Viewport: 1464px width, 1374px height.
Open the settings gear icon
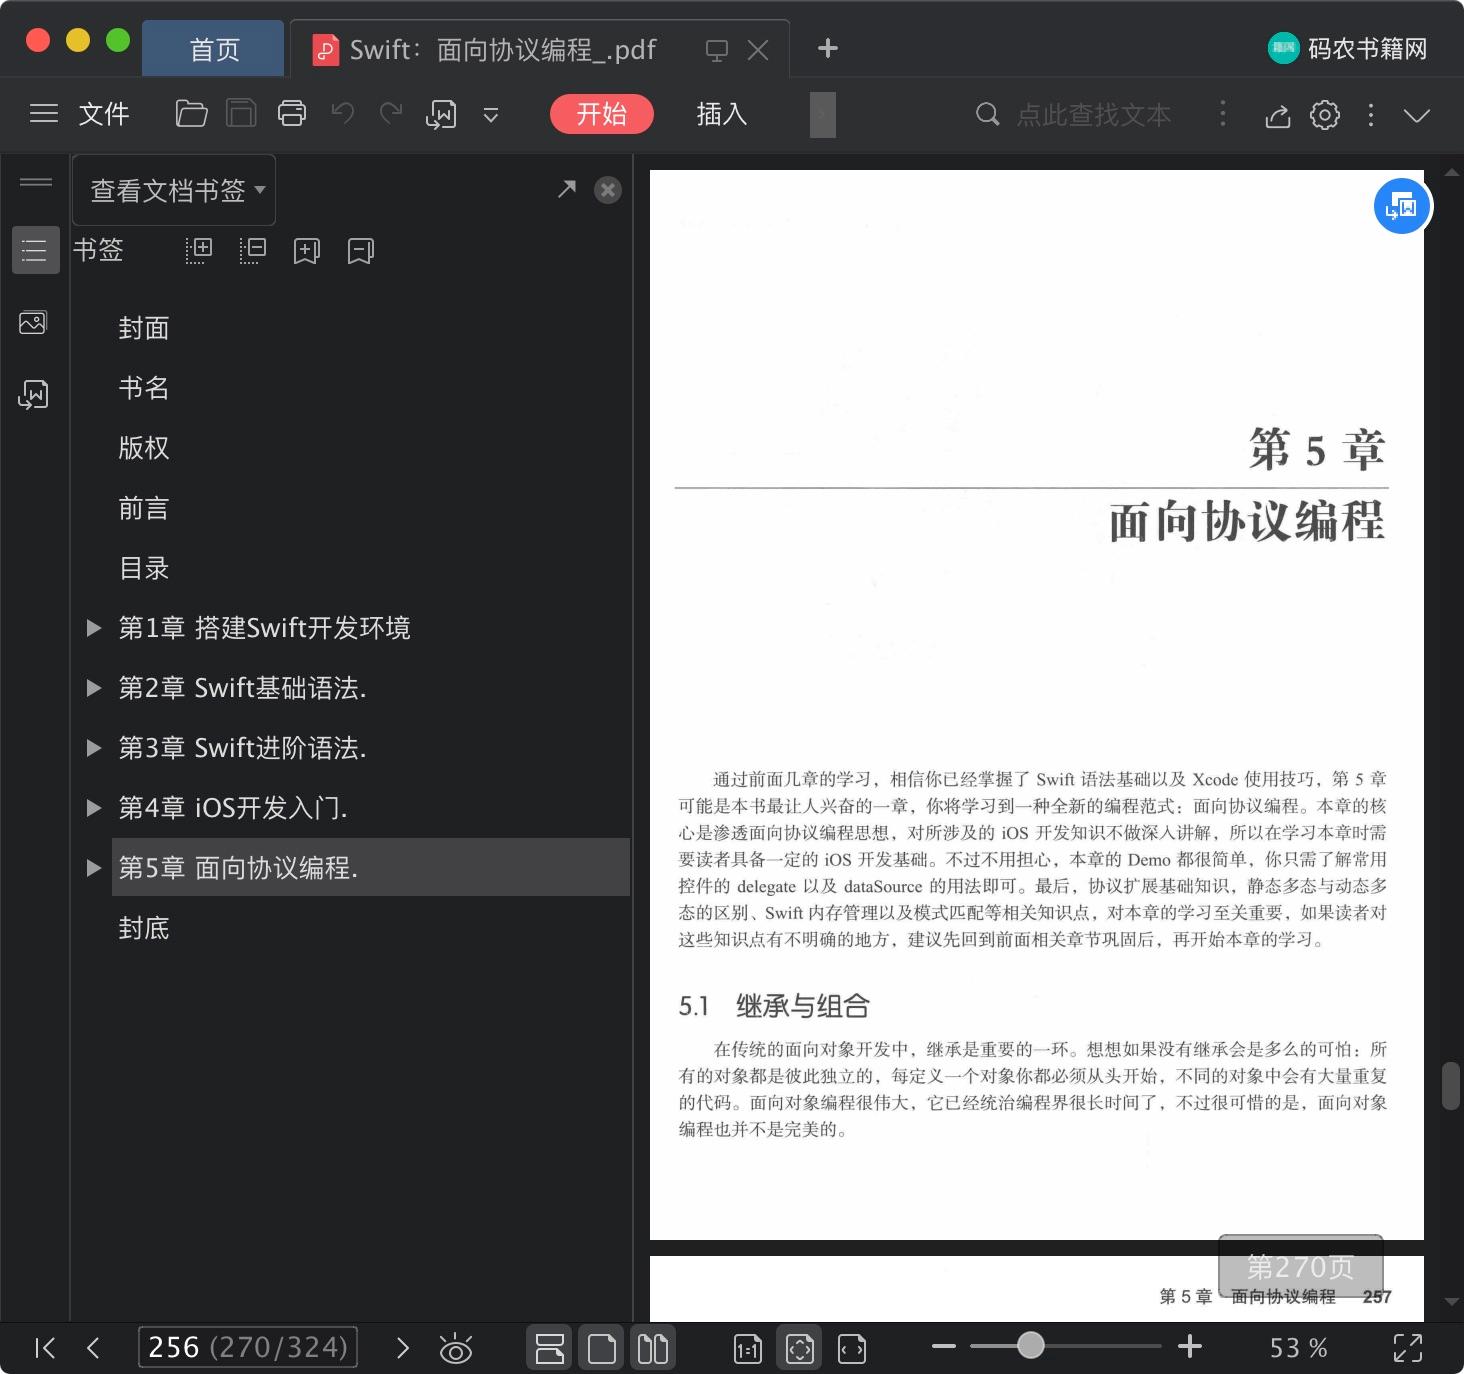(1325, 115)
